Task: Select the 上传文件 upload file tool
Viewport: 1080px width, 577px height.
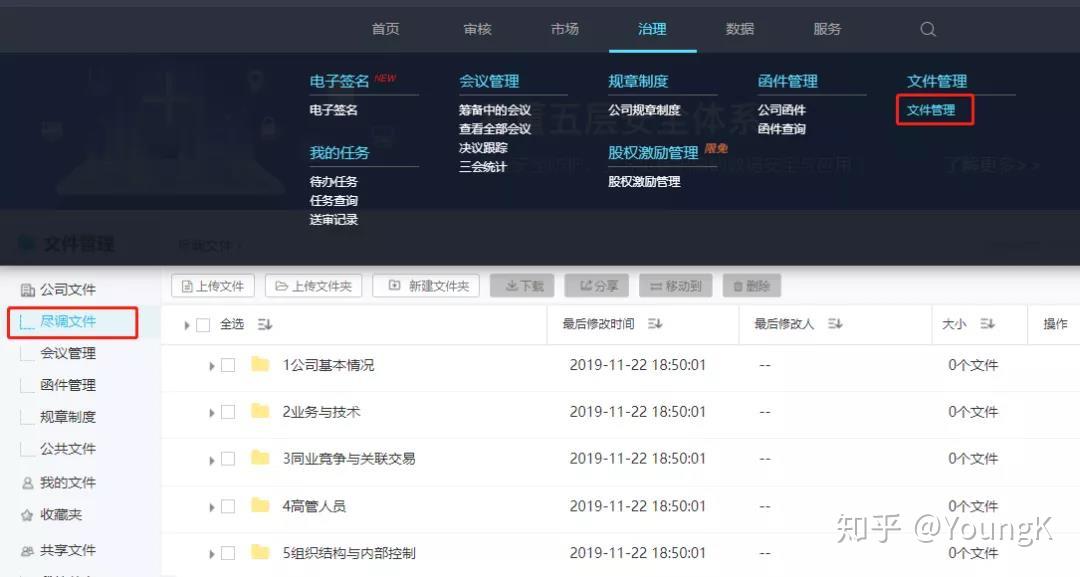Action: pyautogui.click(x=211, y=285)
